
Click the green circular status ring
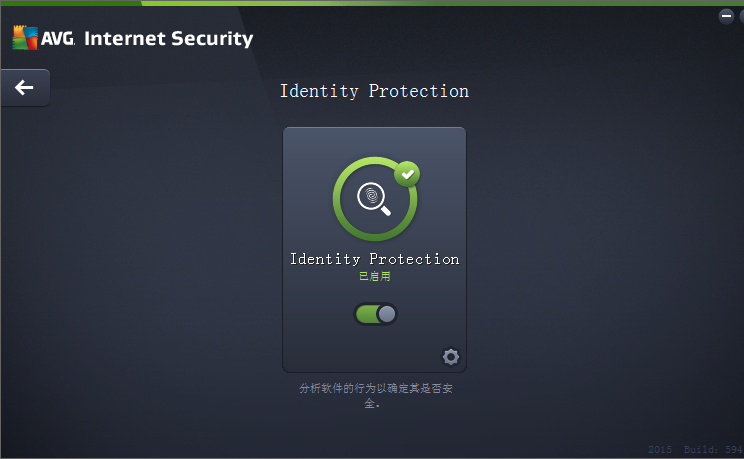coord(375,199)
